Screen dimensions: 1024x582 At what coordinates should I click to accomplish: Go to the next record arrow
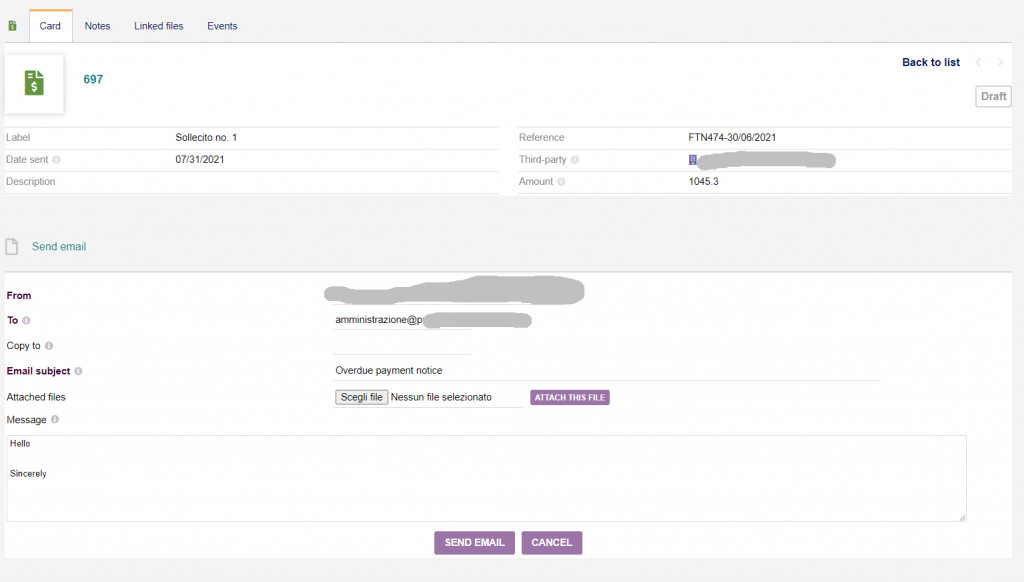tap(1000, 62)
